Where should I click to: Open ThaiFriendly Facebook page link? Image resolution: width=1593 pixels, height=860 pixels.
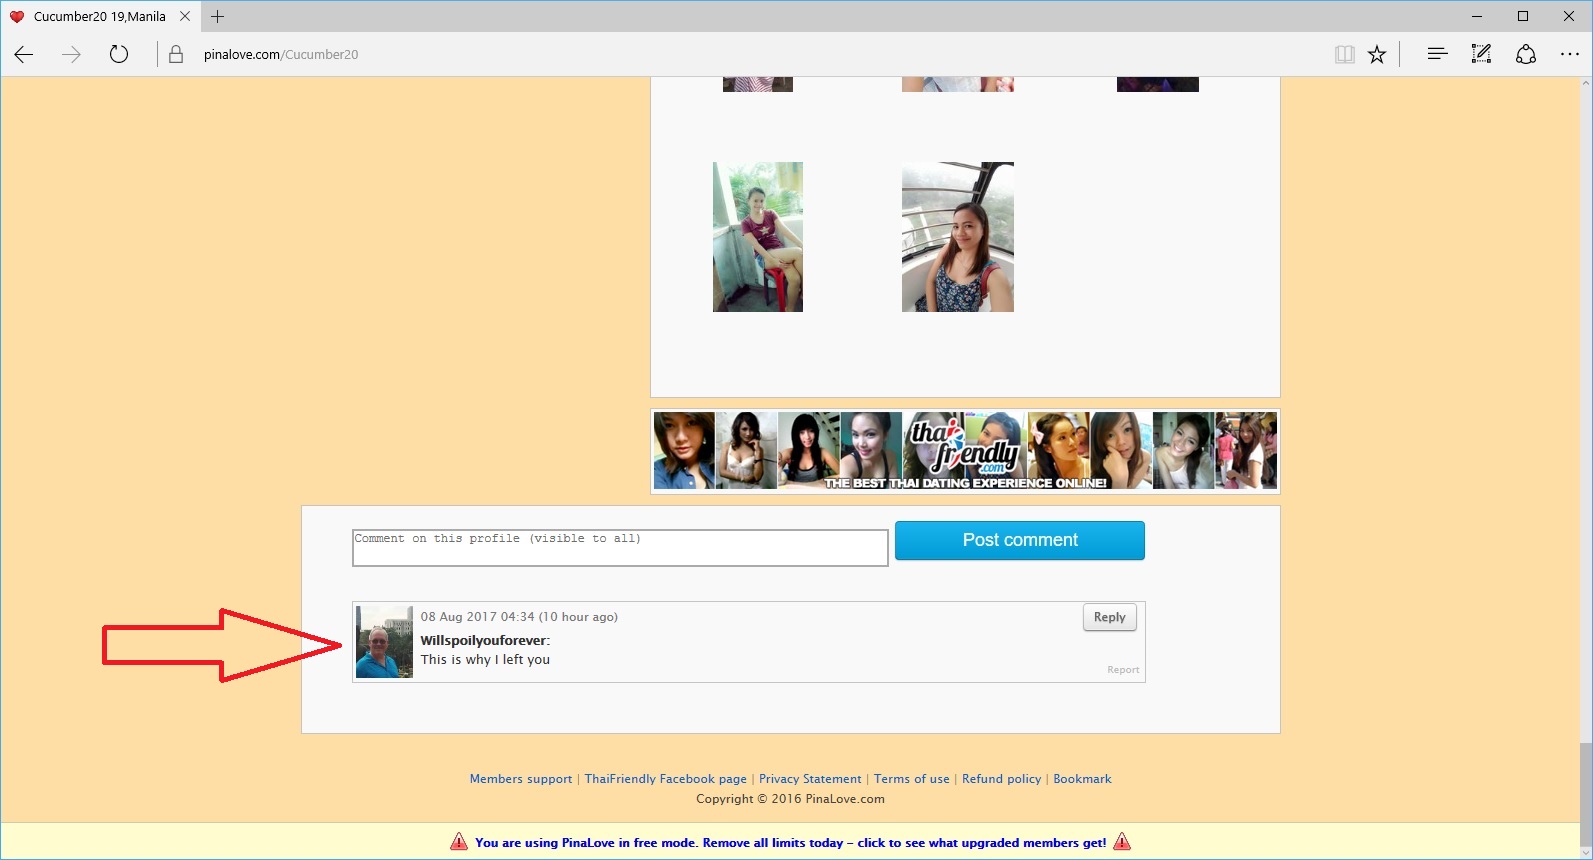pyautogui.click(x=666, y=779)
